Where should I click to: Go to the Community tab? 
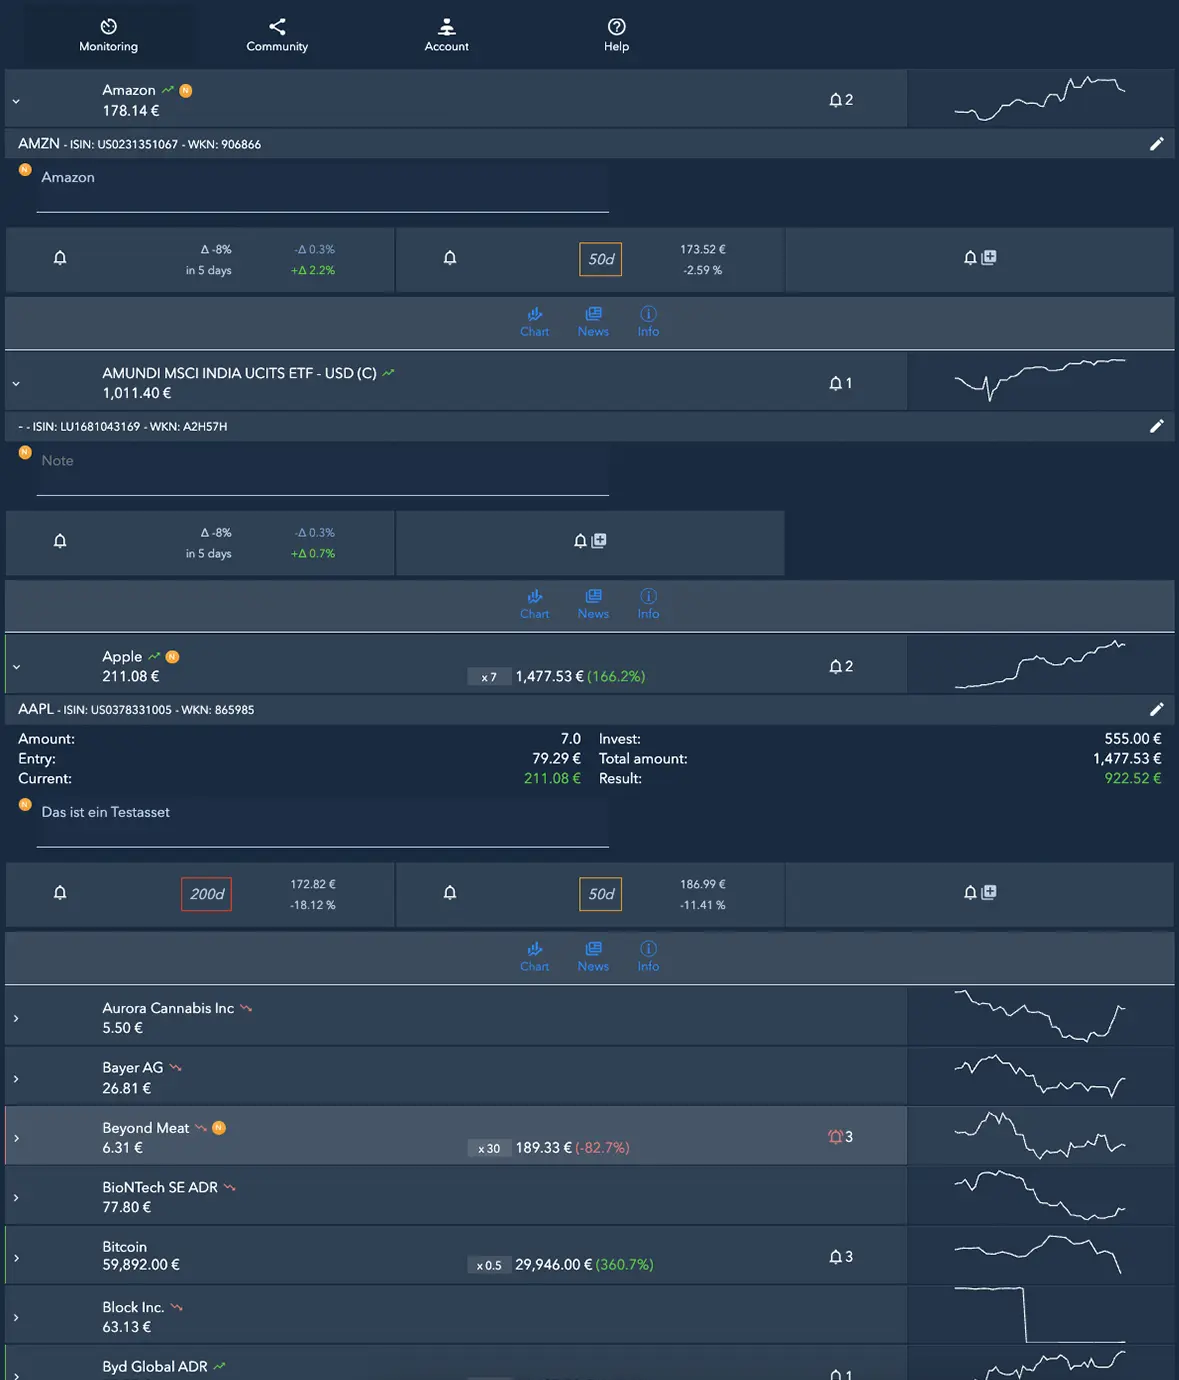pos(277,35)
